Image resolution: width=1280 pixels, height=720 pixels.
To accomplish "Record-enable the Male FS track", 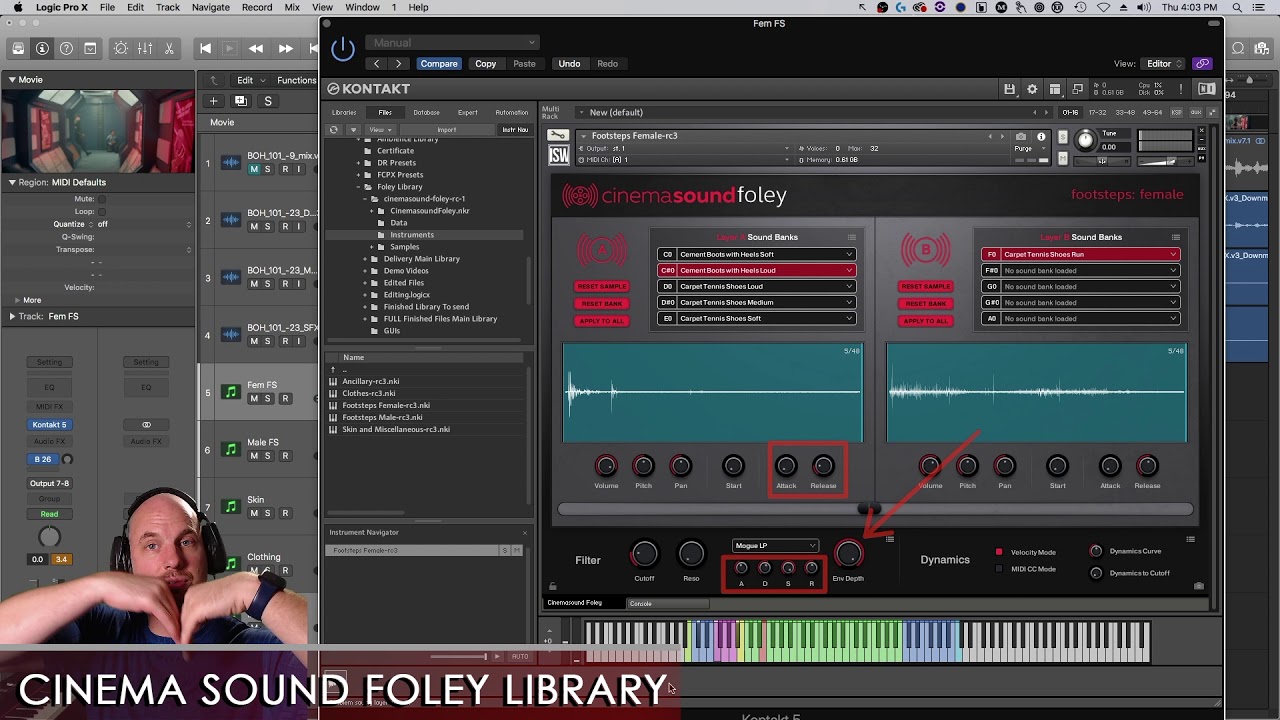I will [x=285, y=456].
